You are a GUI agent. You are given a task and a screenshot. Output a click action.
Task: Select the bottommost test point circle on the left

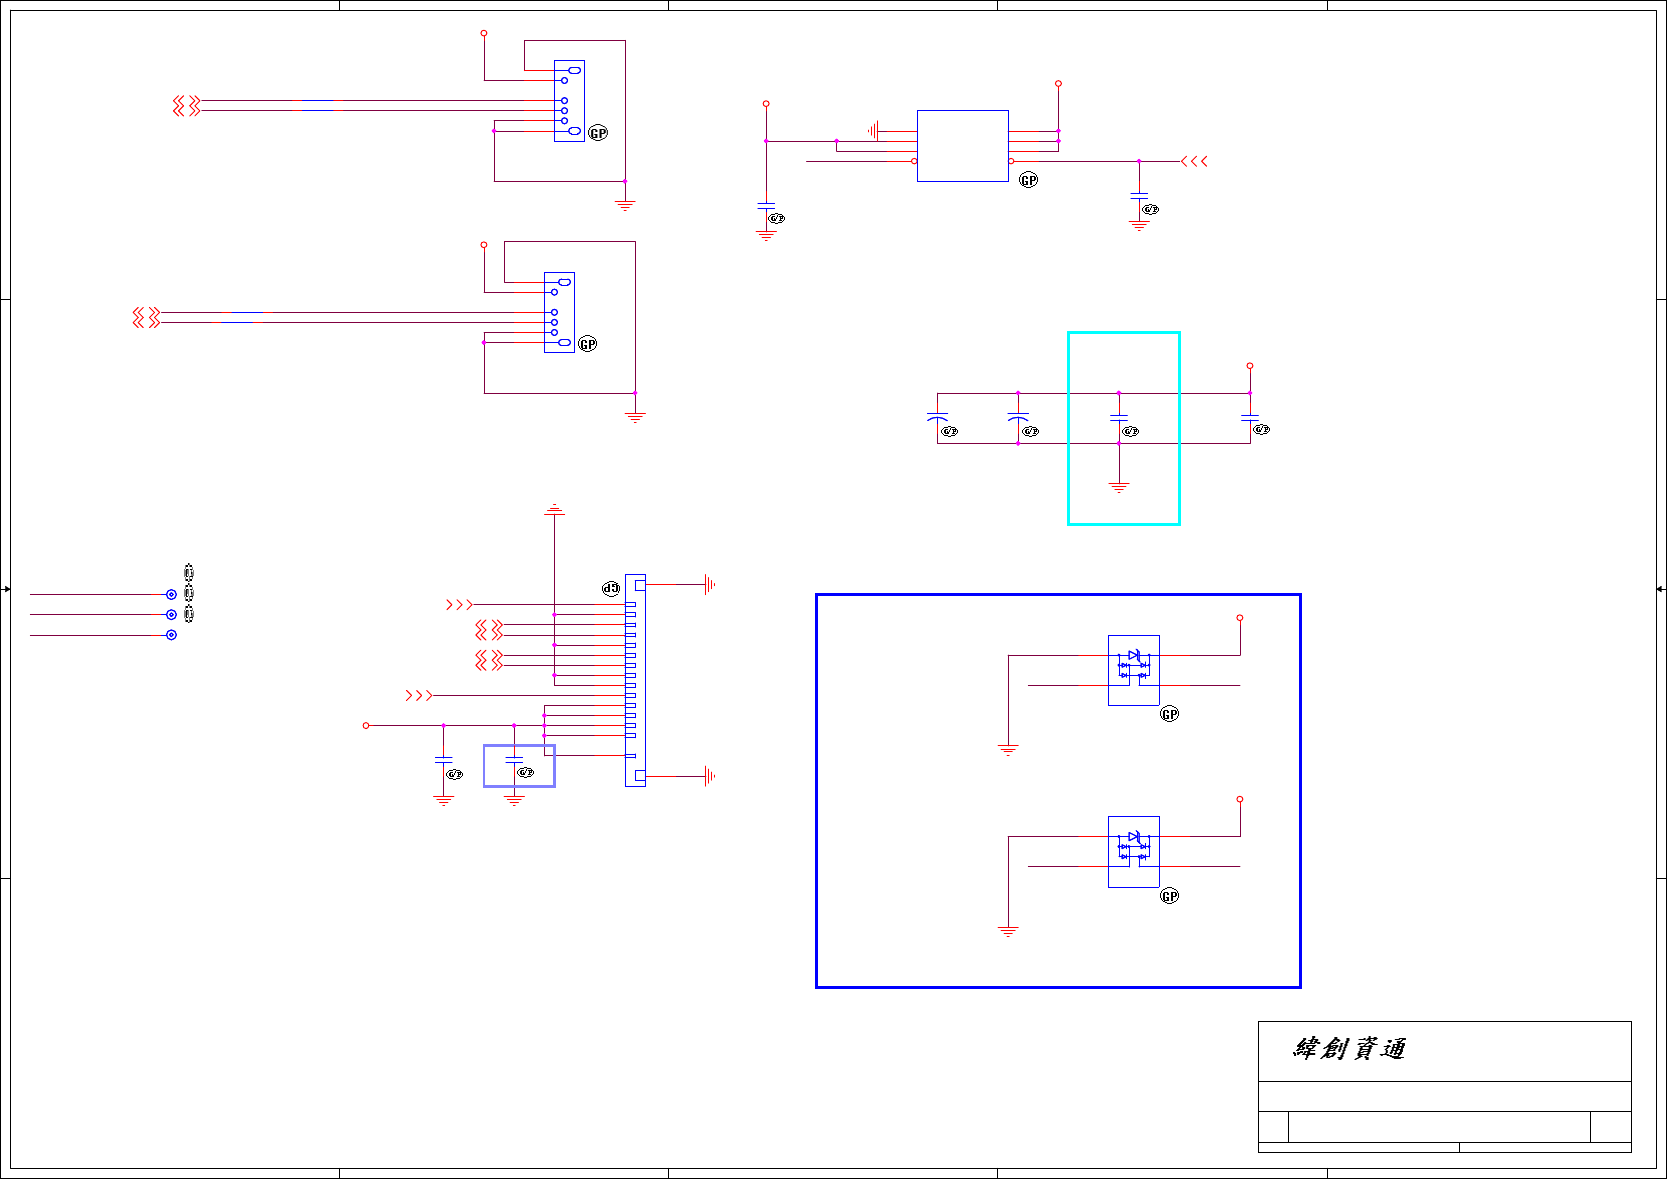tap(171, 635)
